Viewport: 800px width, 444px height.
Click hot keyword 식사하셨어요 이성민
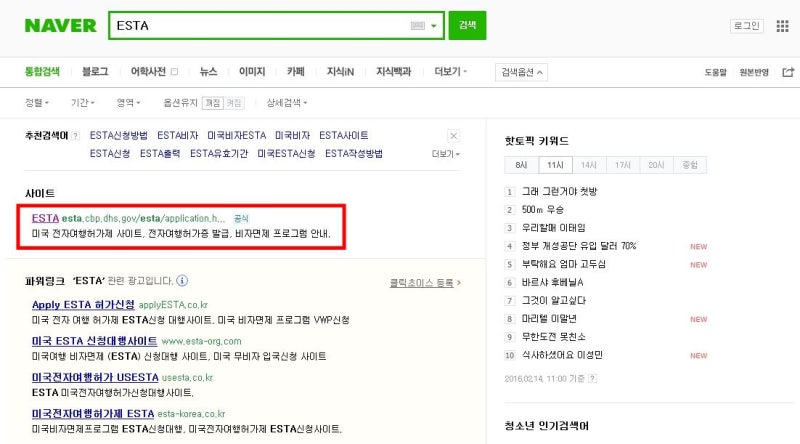(562, 355)
